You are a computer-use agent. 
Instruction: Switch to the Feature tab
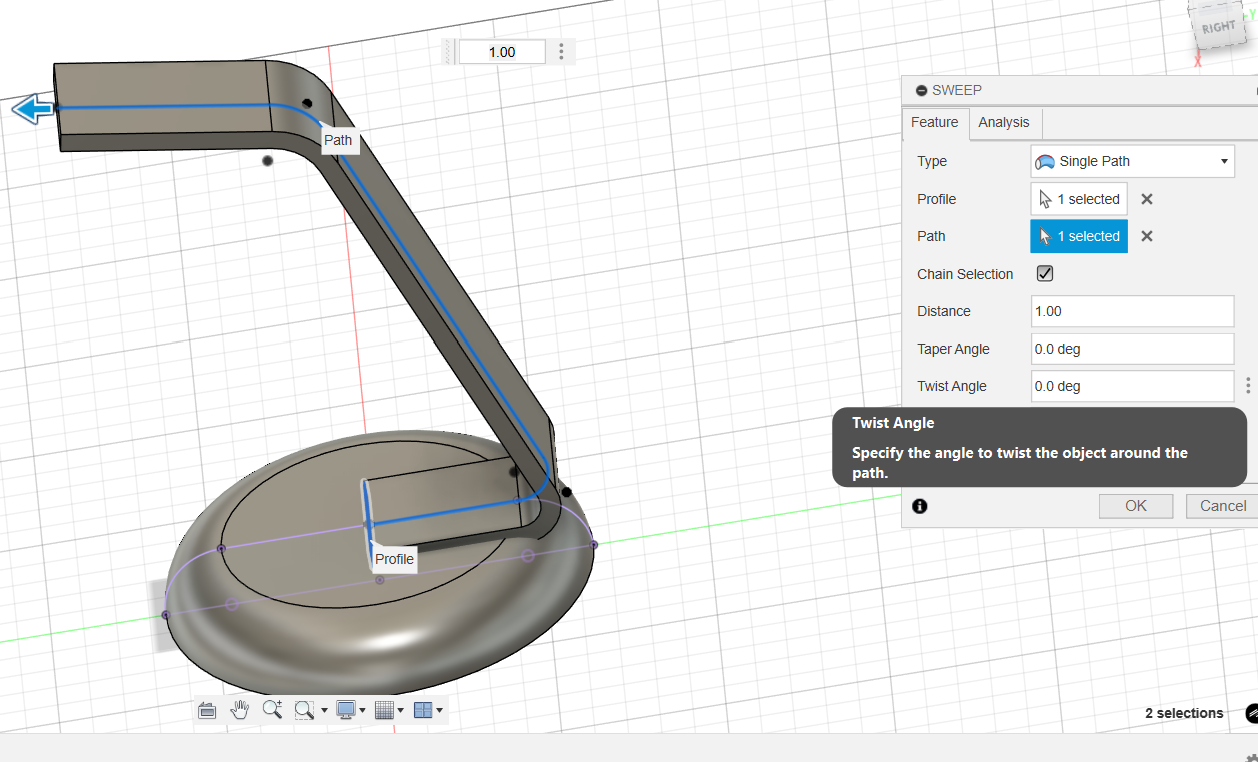935,122
